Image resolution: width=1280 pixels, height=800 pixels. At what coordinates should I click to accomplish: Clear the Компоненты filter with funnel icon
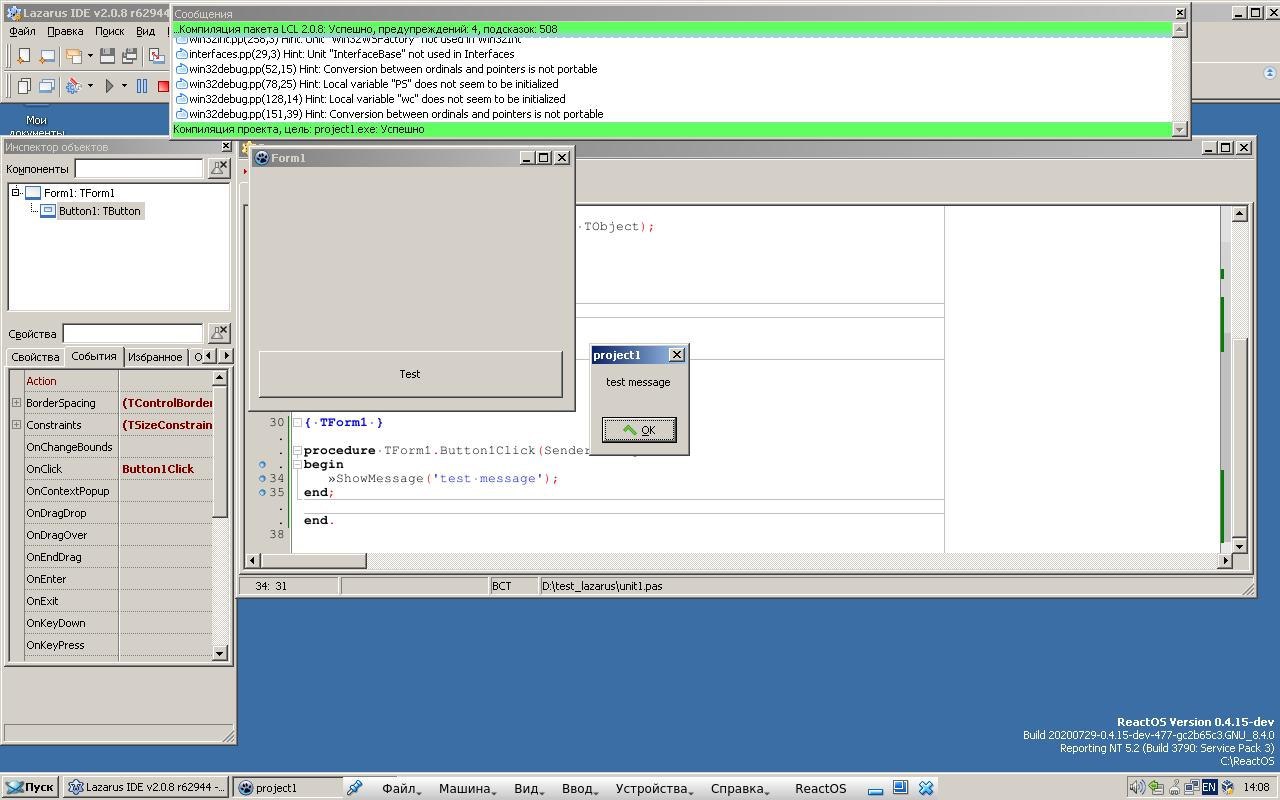[218, 168]
